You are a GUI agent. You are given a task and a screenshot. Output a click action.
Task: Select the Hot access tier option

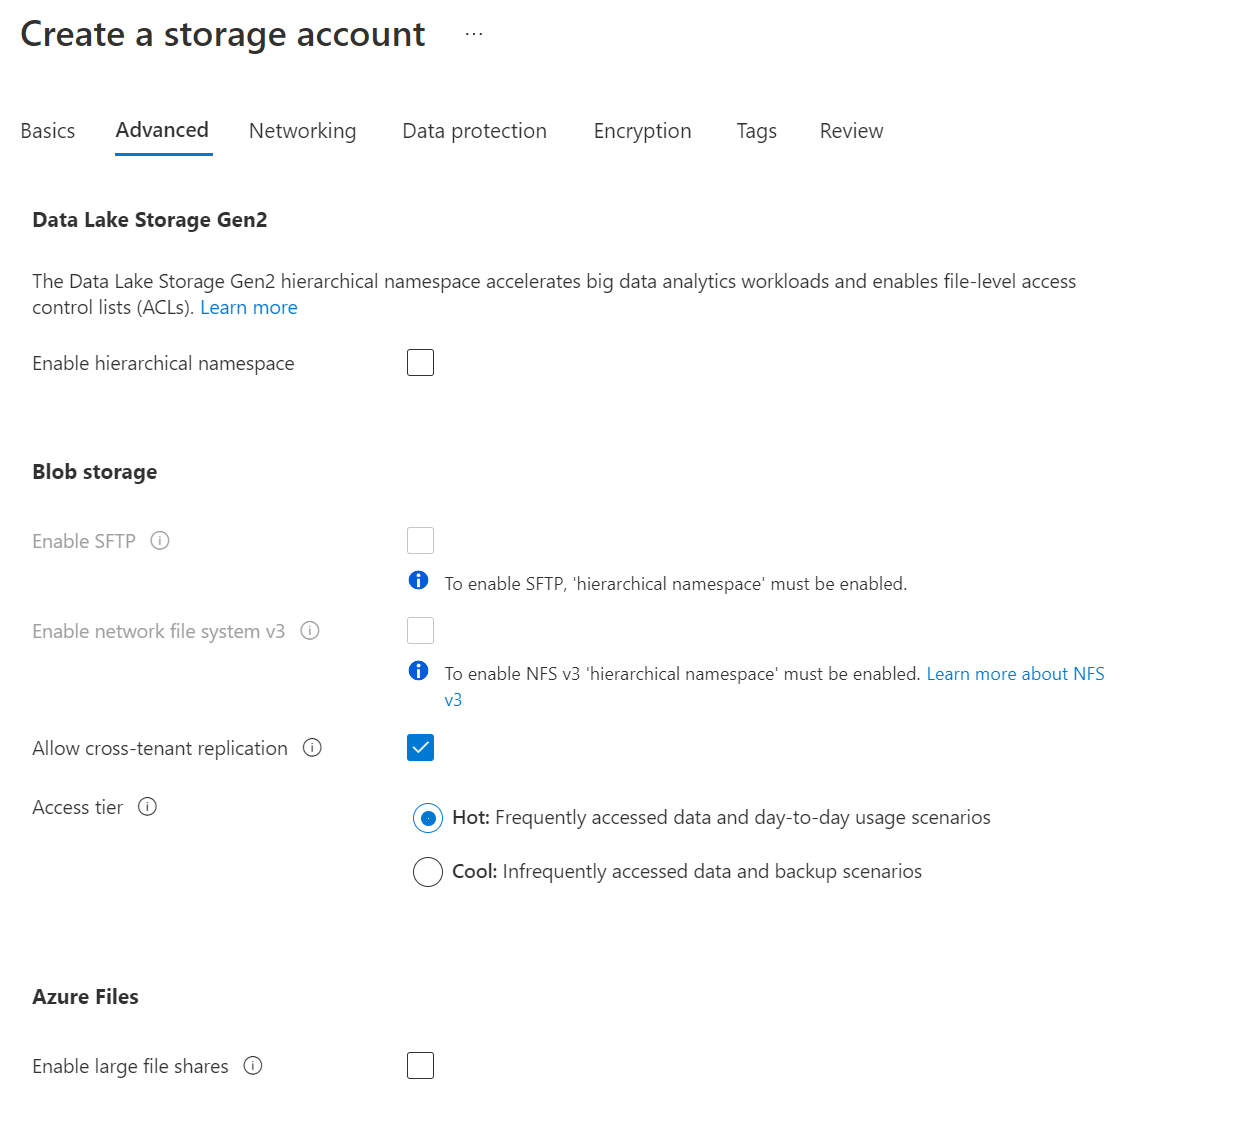(428, 818)
